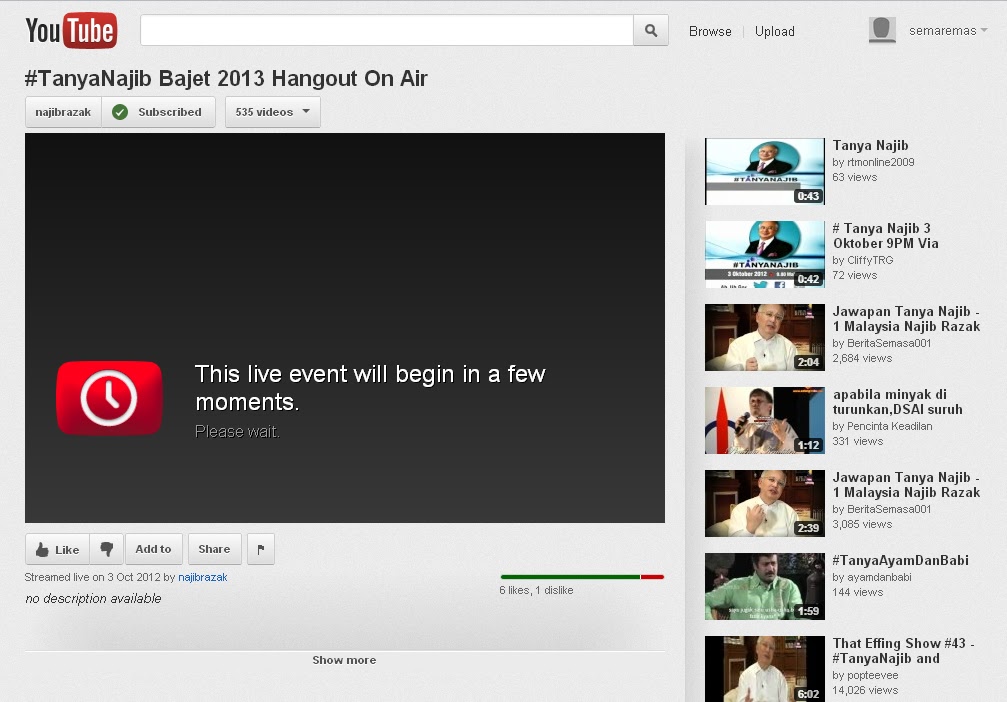This screenshot has width=1007, height=702.
Task: Click the '#TanyaAyamDanBabi' title
Action: click(900, 560)
